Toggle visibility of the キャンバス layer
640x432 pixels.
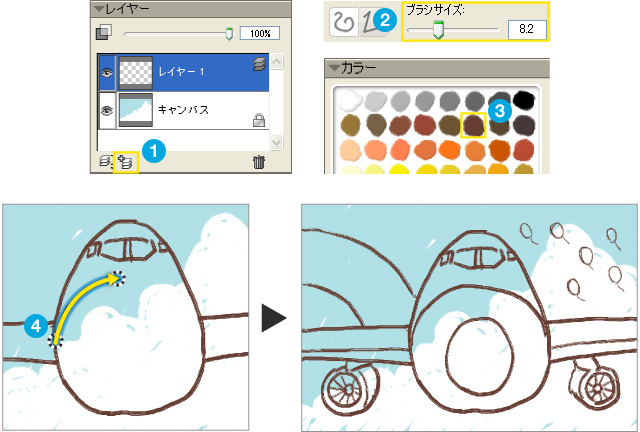(x=107, y=110)
